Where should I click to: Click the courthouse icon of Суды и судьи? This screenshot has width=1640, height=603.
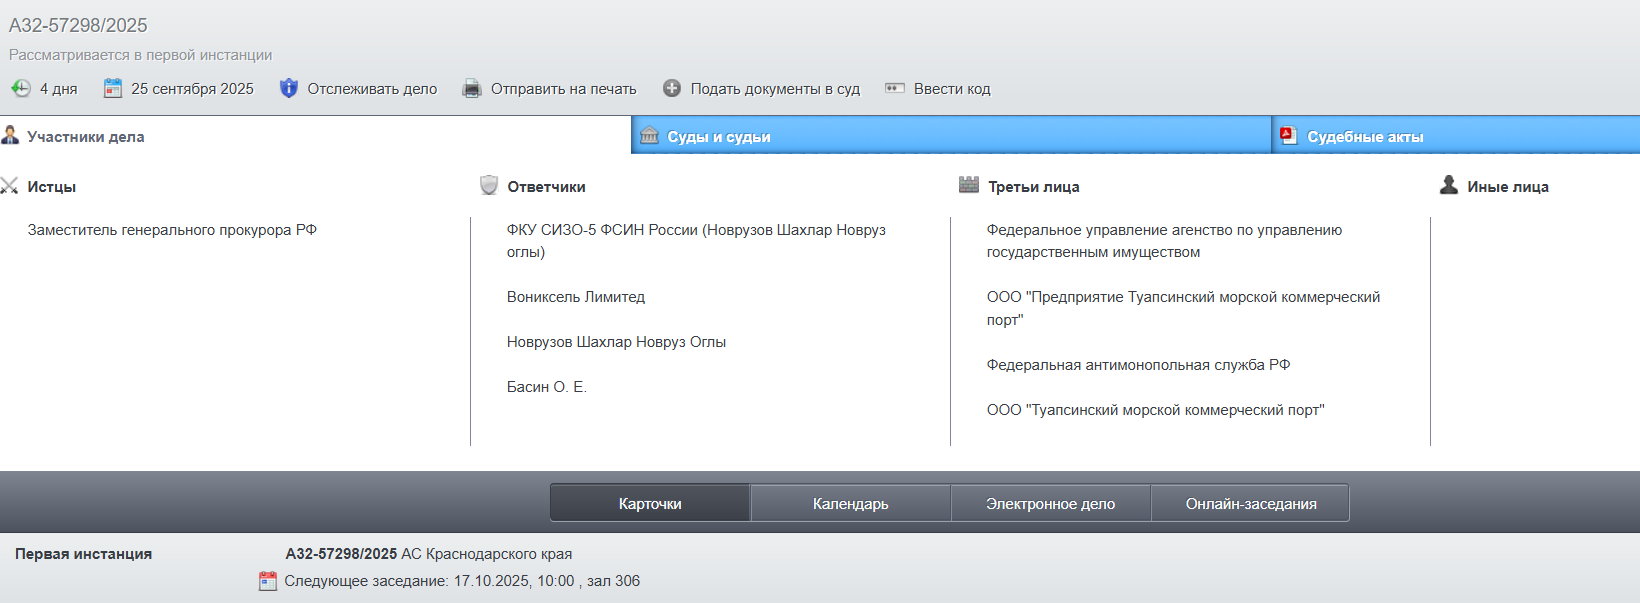[649, 135]
